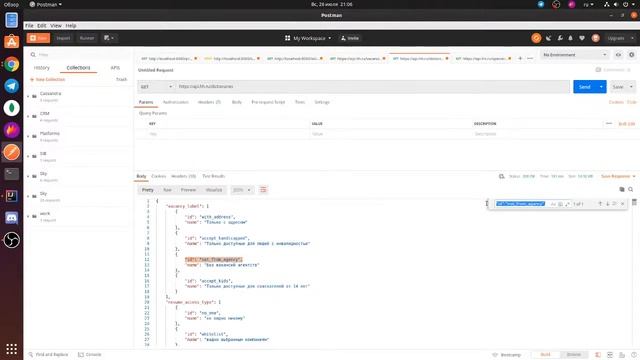
Task: Open the JSON response format dropdown
Action: tap(242, 190)
